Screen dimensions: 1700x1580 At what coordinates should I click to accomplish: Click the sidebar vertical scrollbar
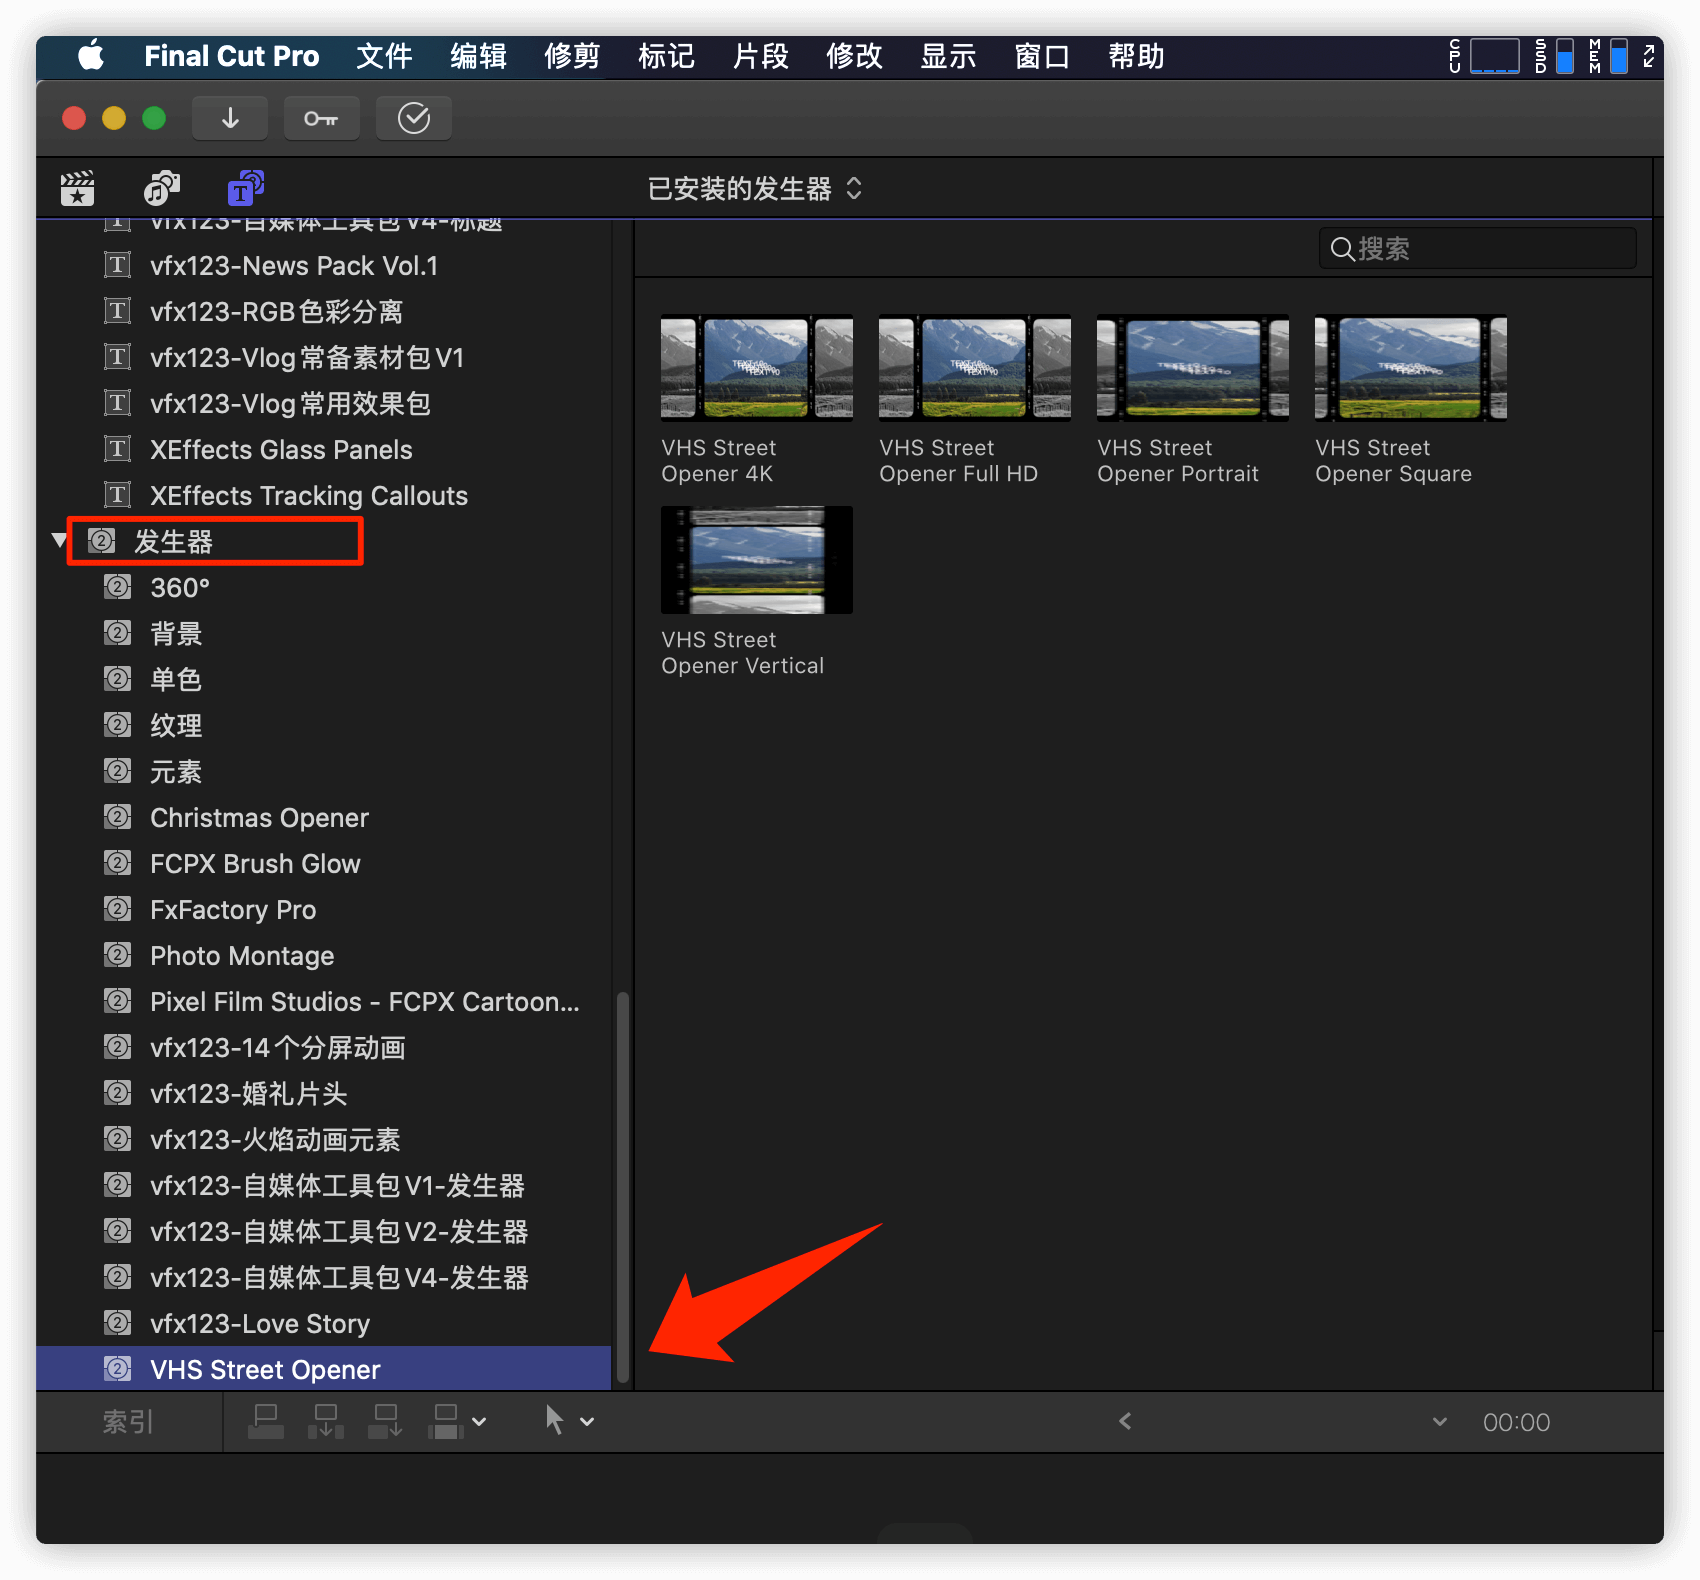point(622,1187)
